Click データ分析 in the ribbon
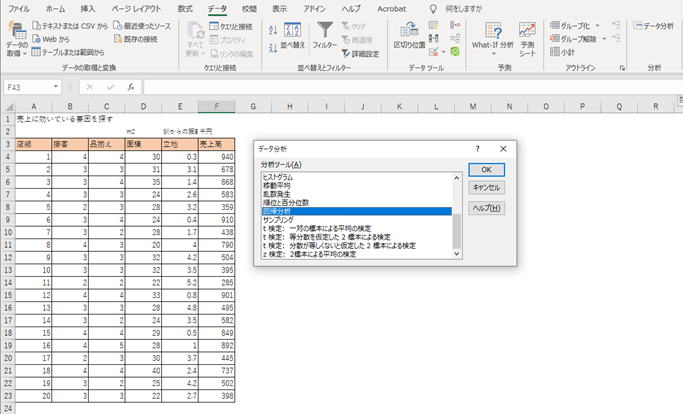Image resolution: width=683 pixels, height=414 pixels. click(653, 26)
